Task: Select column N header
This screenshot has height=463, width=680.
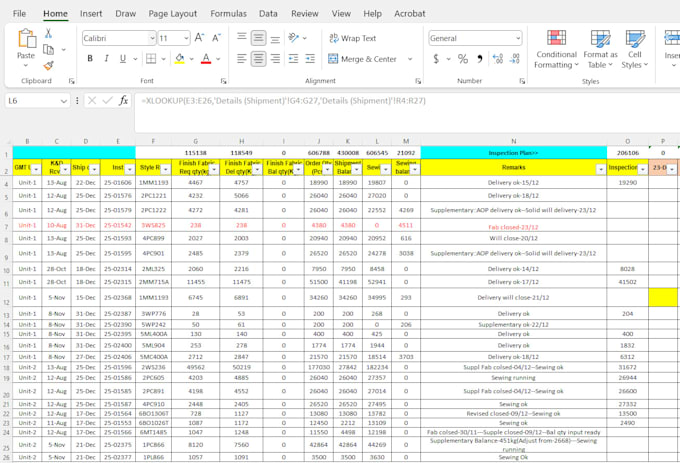Action: 513,141
